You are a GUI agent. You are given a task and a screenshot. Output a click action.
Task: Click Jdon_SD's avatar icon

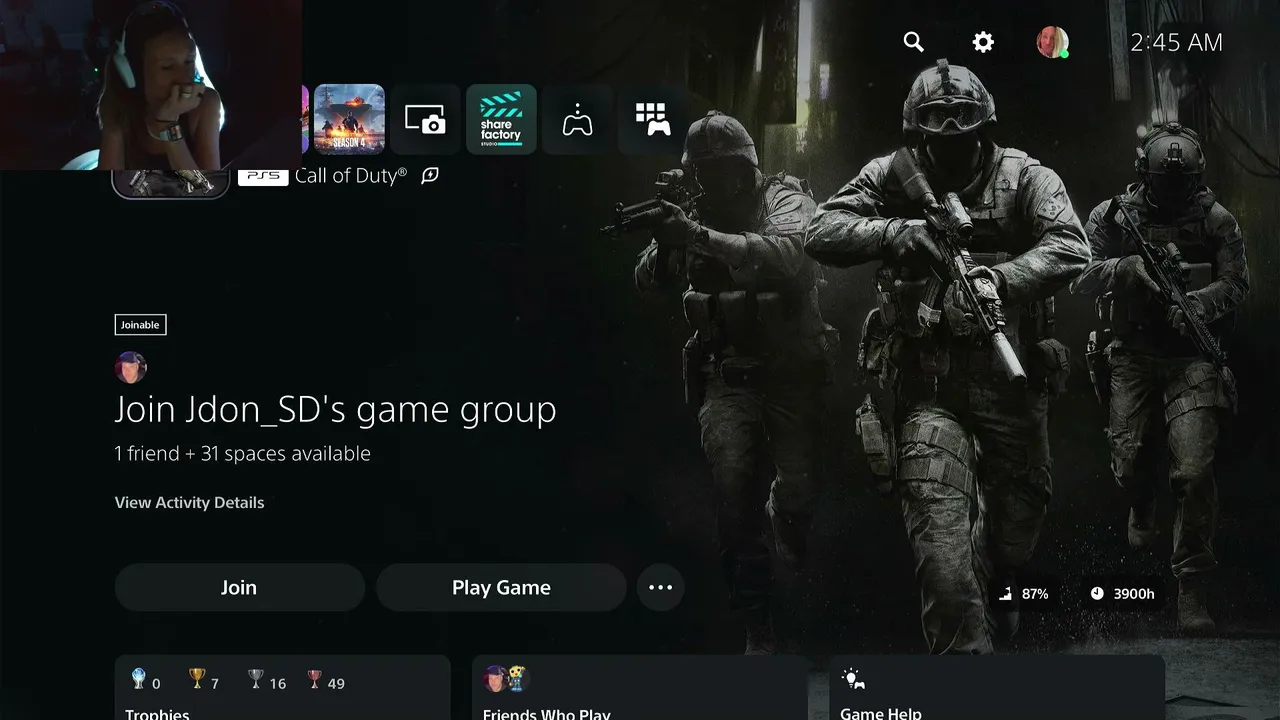point(130,367)
